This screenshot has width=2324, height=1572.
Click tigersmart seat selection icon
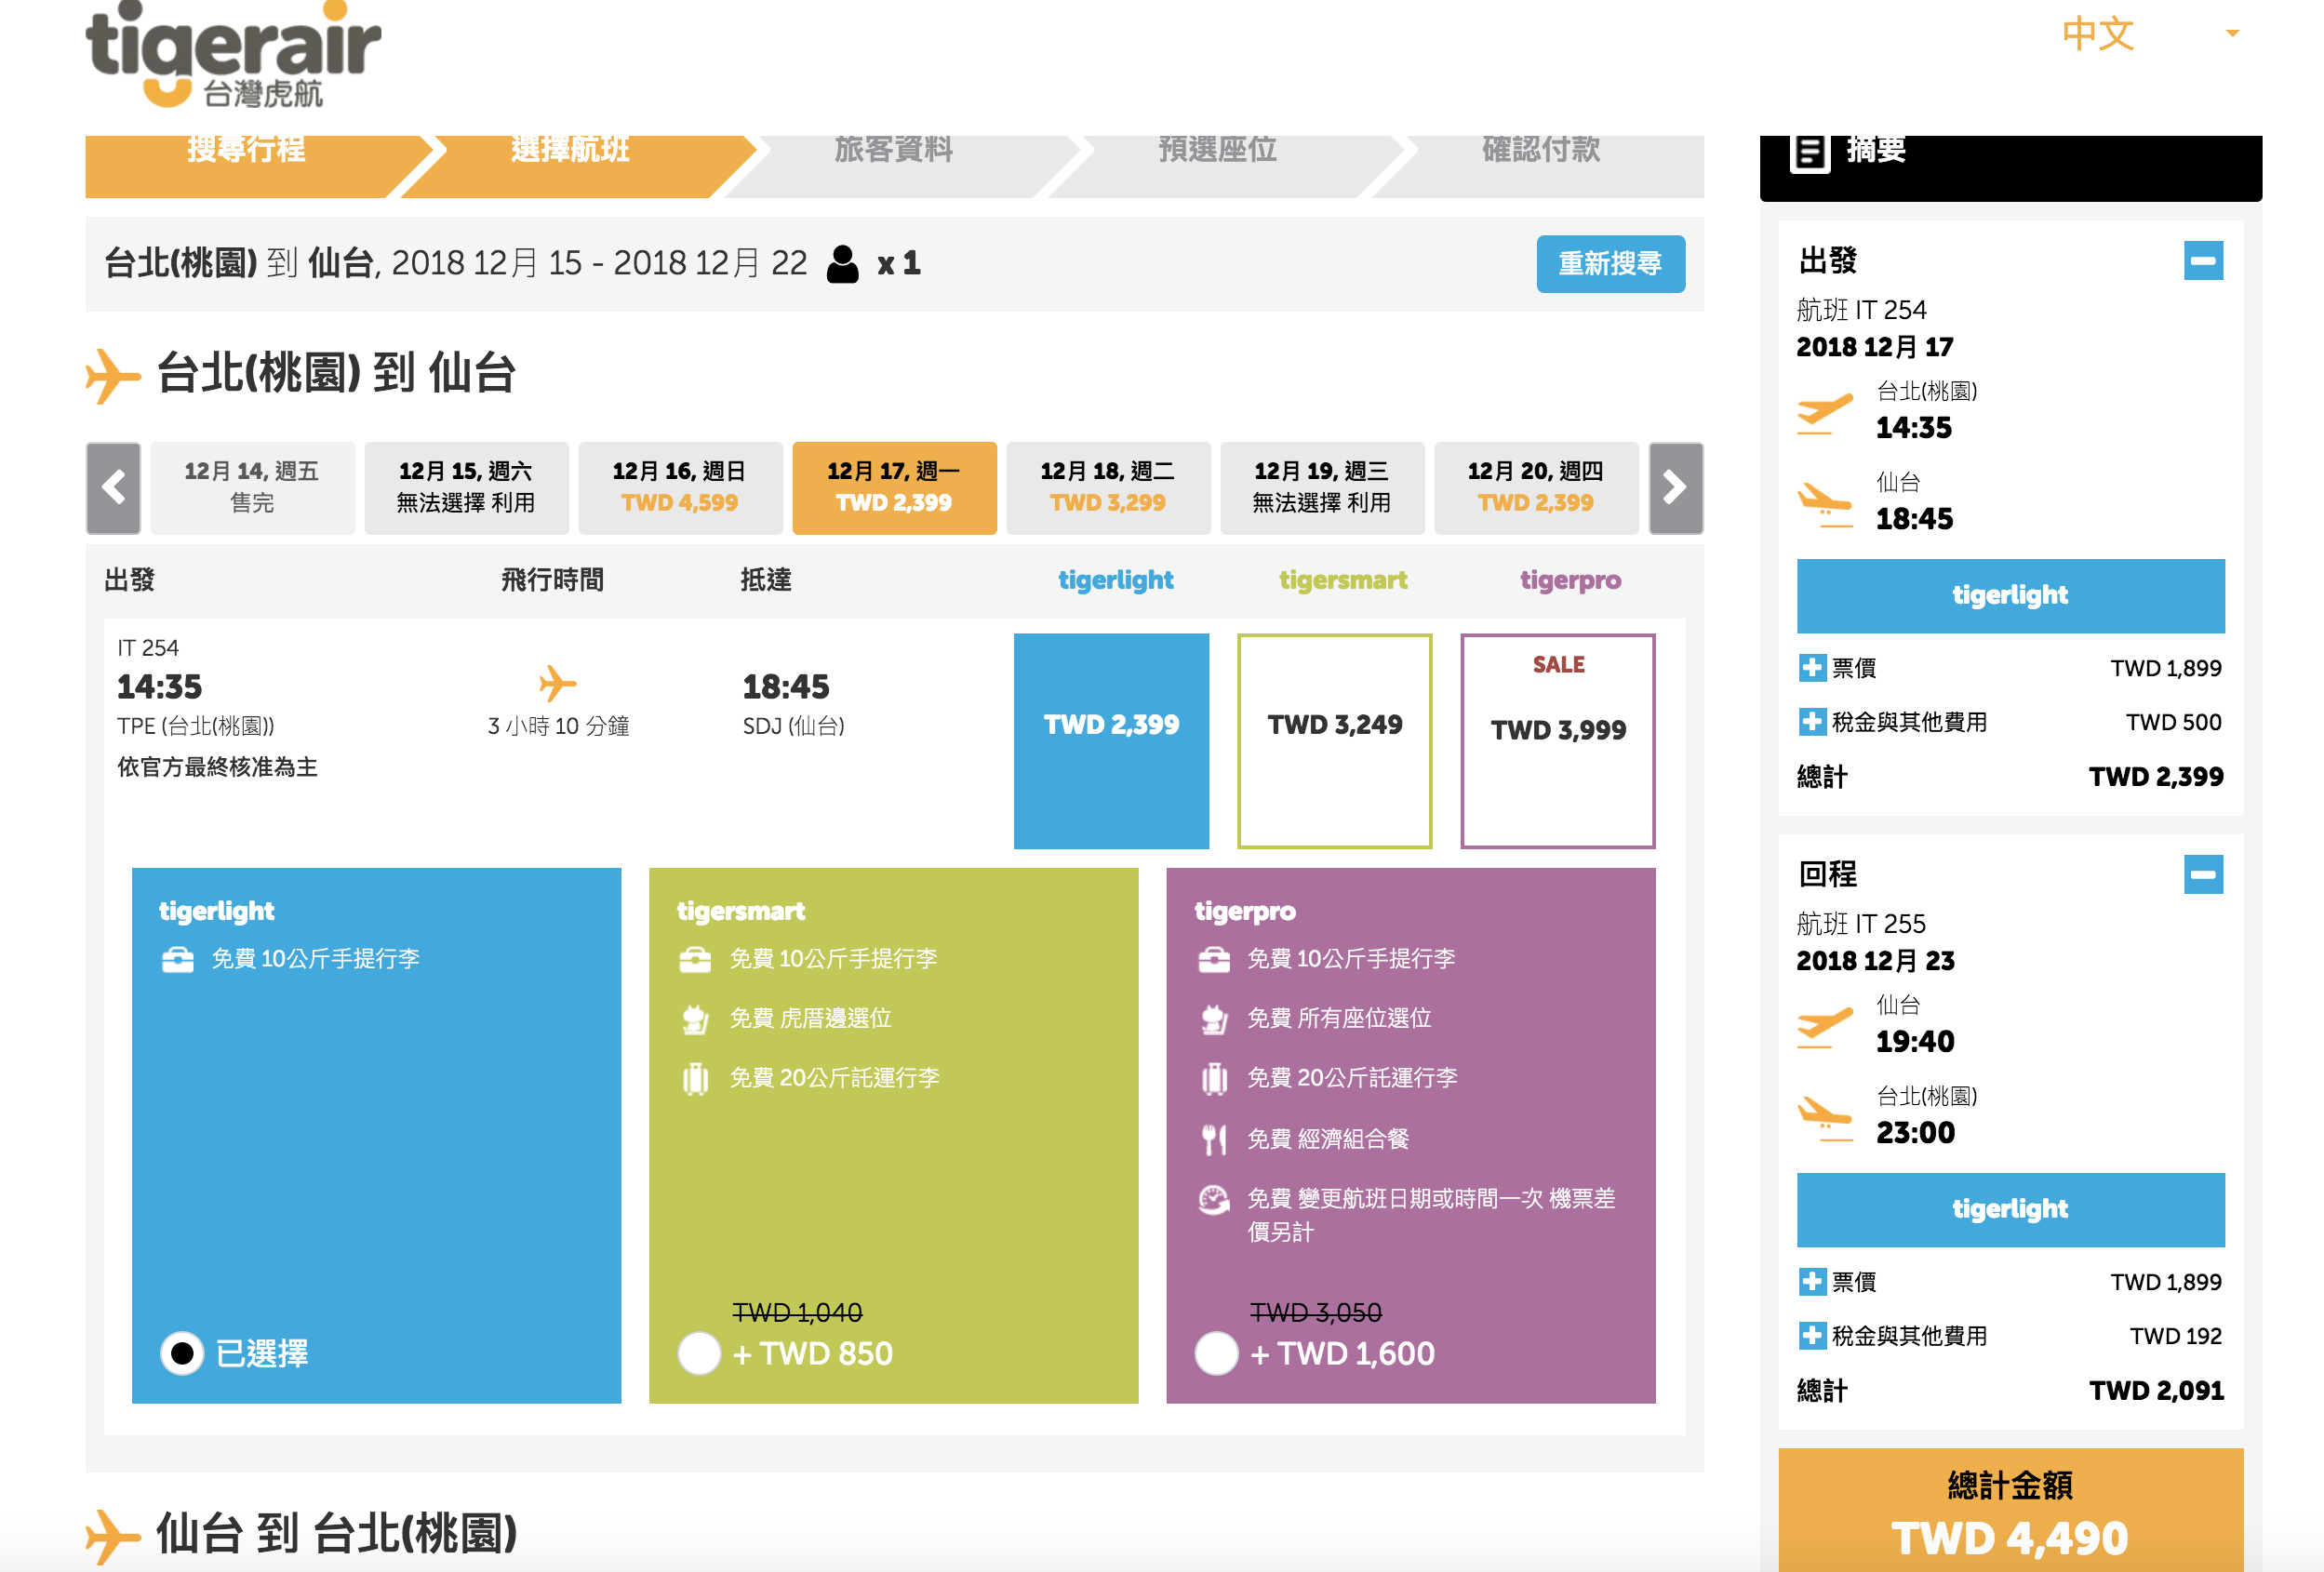click(695, 1019)
